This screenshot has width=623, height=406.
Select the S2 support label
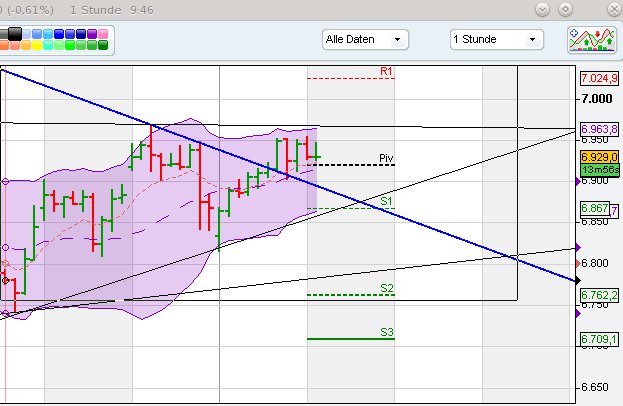(387, 288)
